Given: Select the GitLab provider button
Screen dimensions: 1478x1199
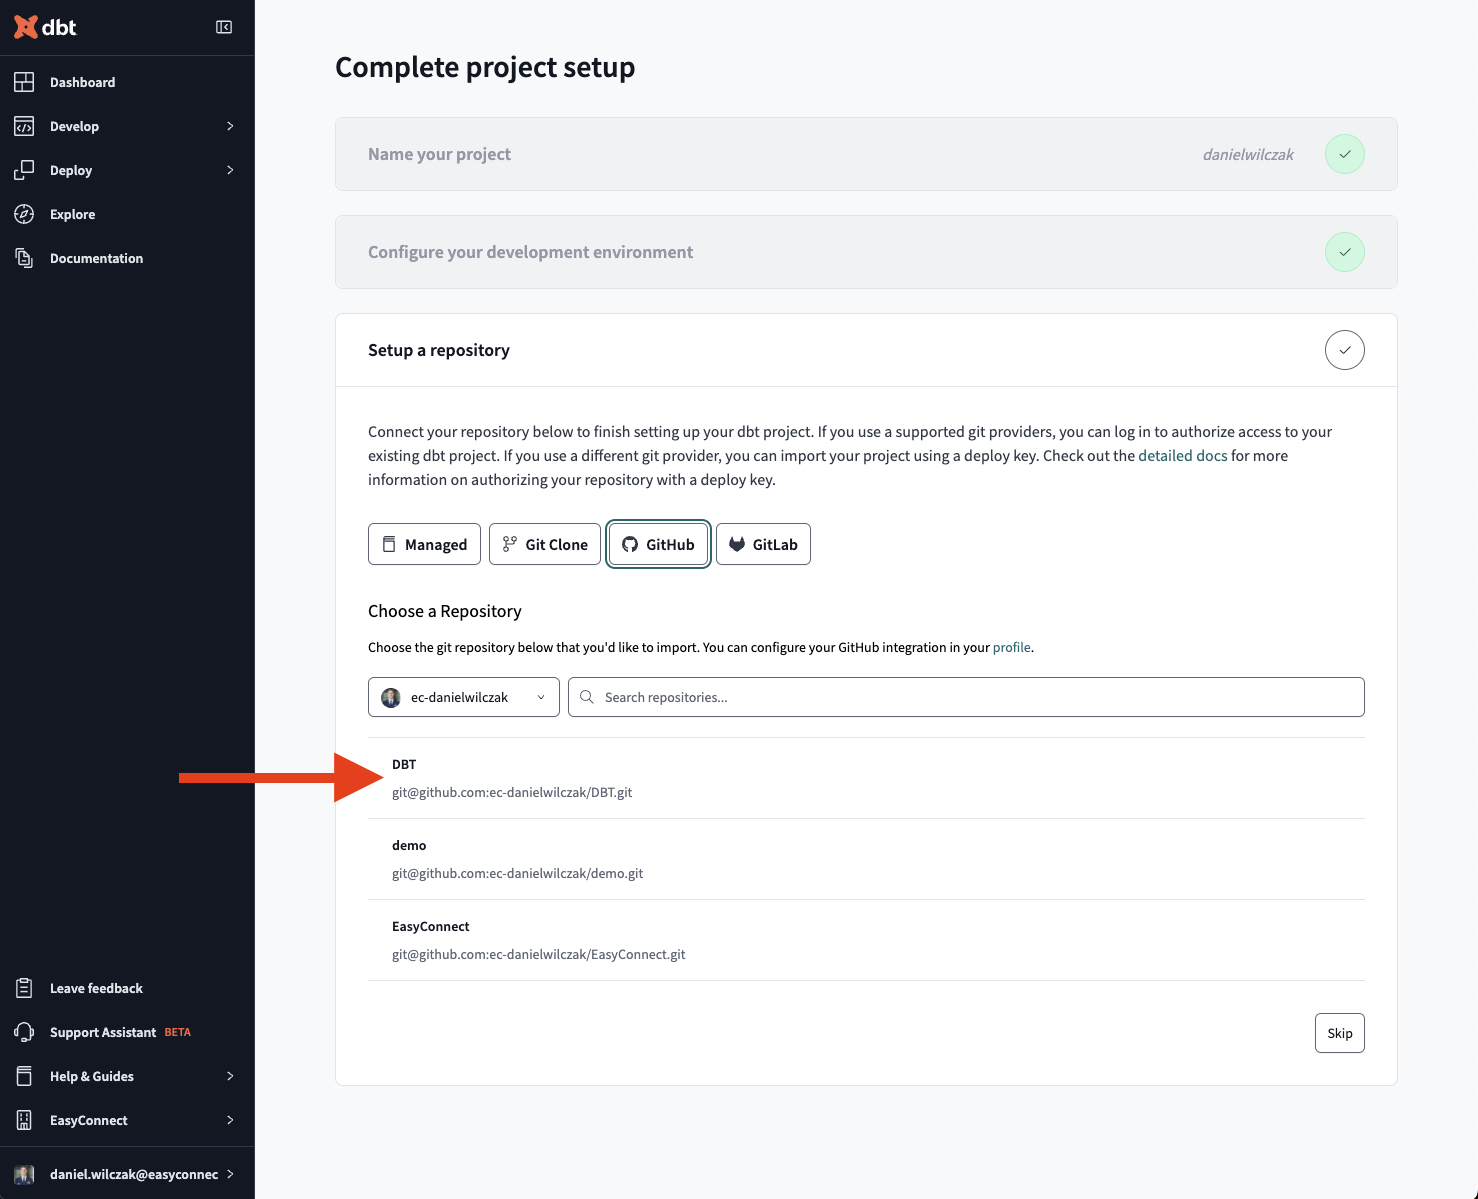Looking at the screenshot, I should point(763,544).
